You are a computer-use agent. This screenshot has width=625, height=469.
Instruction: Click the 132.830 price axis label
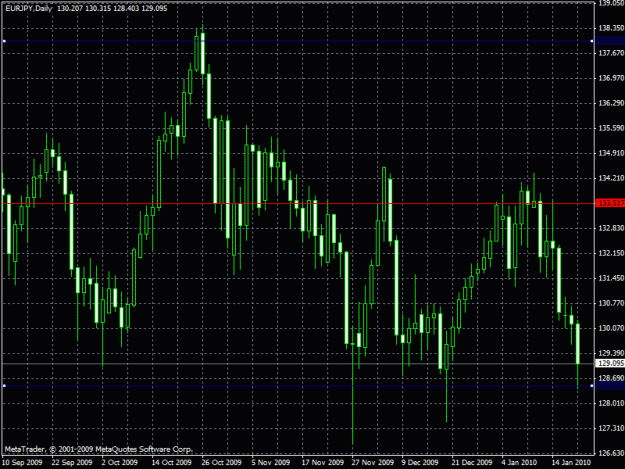click(x=611, y=228)
